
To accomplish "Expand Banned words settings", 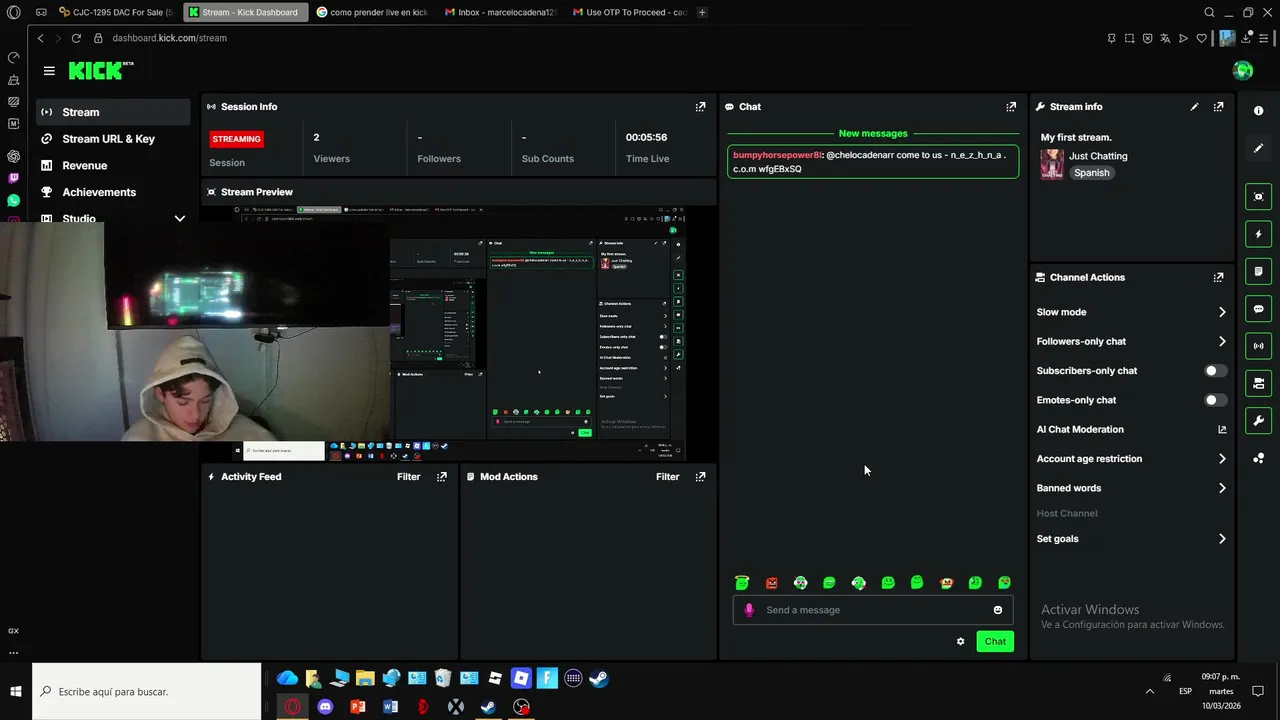I will point(1222,488).
